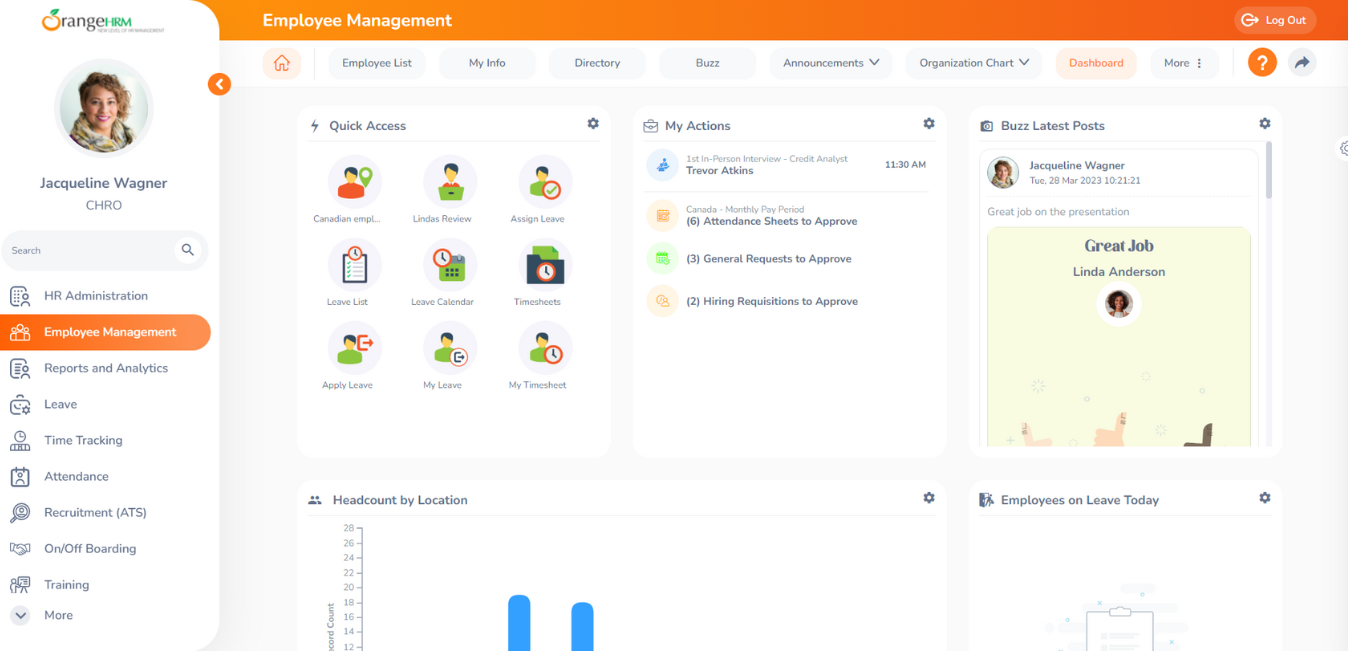The image size is (1348, 651).
Task: Open the Organization Chart dropdown
Action: tap(973, 62)
